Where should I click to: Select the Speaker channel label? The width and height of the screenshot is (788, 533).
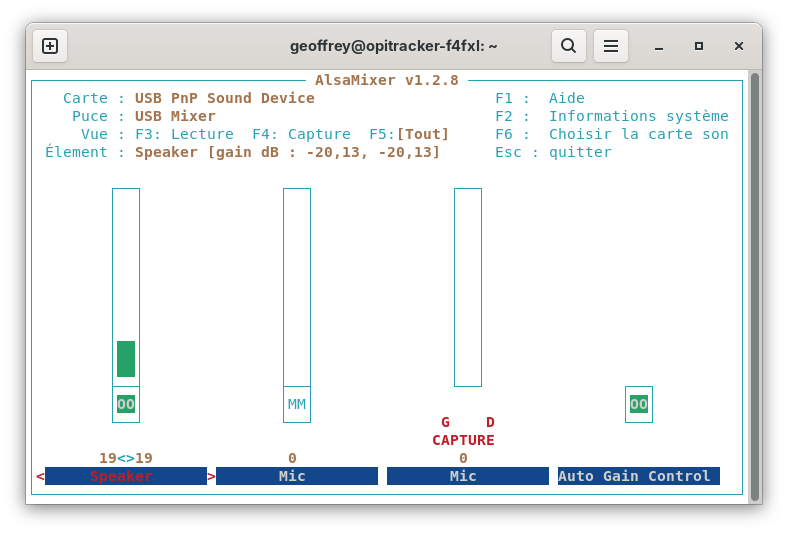126,476
